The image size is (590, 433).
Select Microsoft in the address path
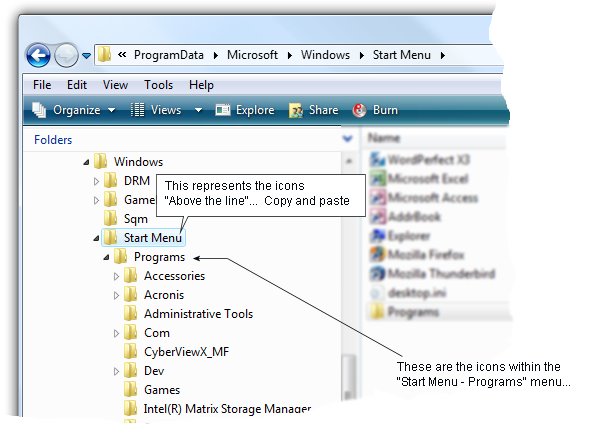[252, 55]
